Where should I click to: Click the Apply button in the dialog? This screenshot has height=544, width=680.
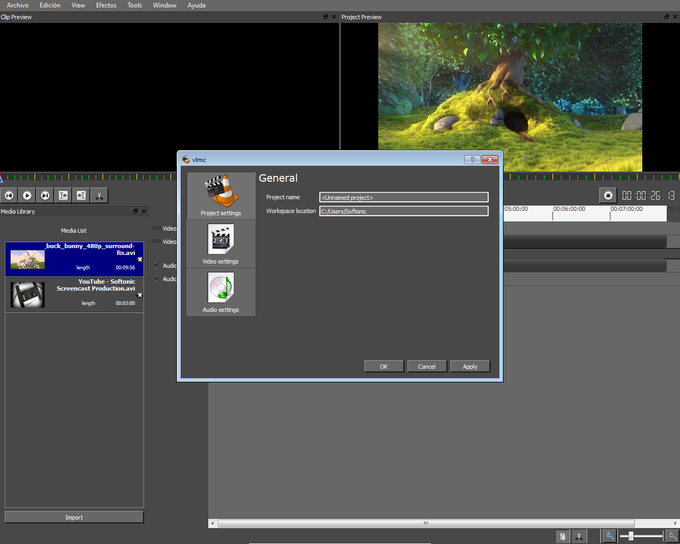coord(470,366)
